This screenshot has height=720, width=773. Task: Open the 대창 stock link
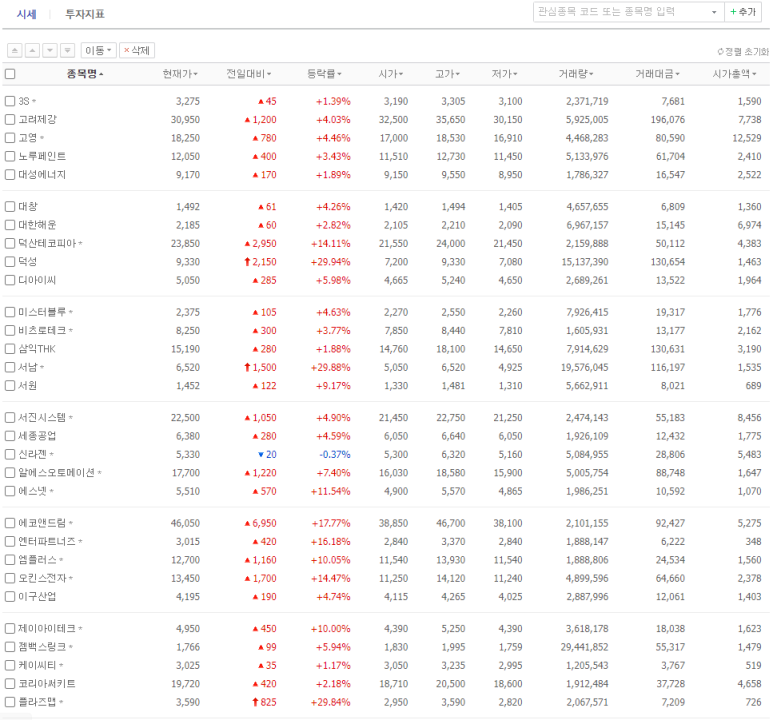[28, 207]
